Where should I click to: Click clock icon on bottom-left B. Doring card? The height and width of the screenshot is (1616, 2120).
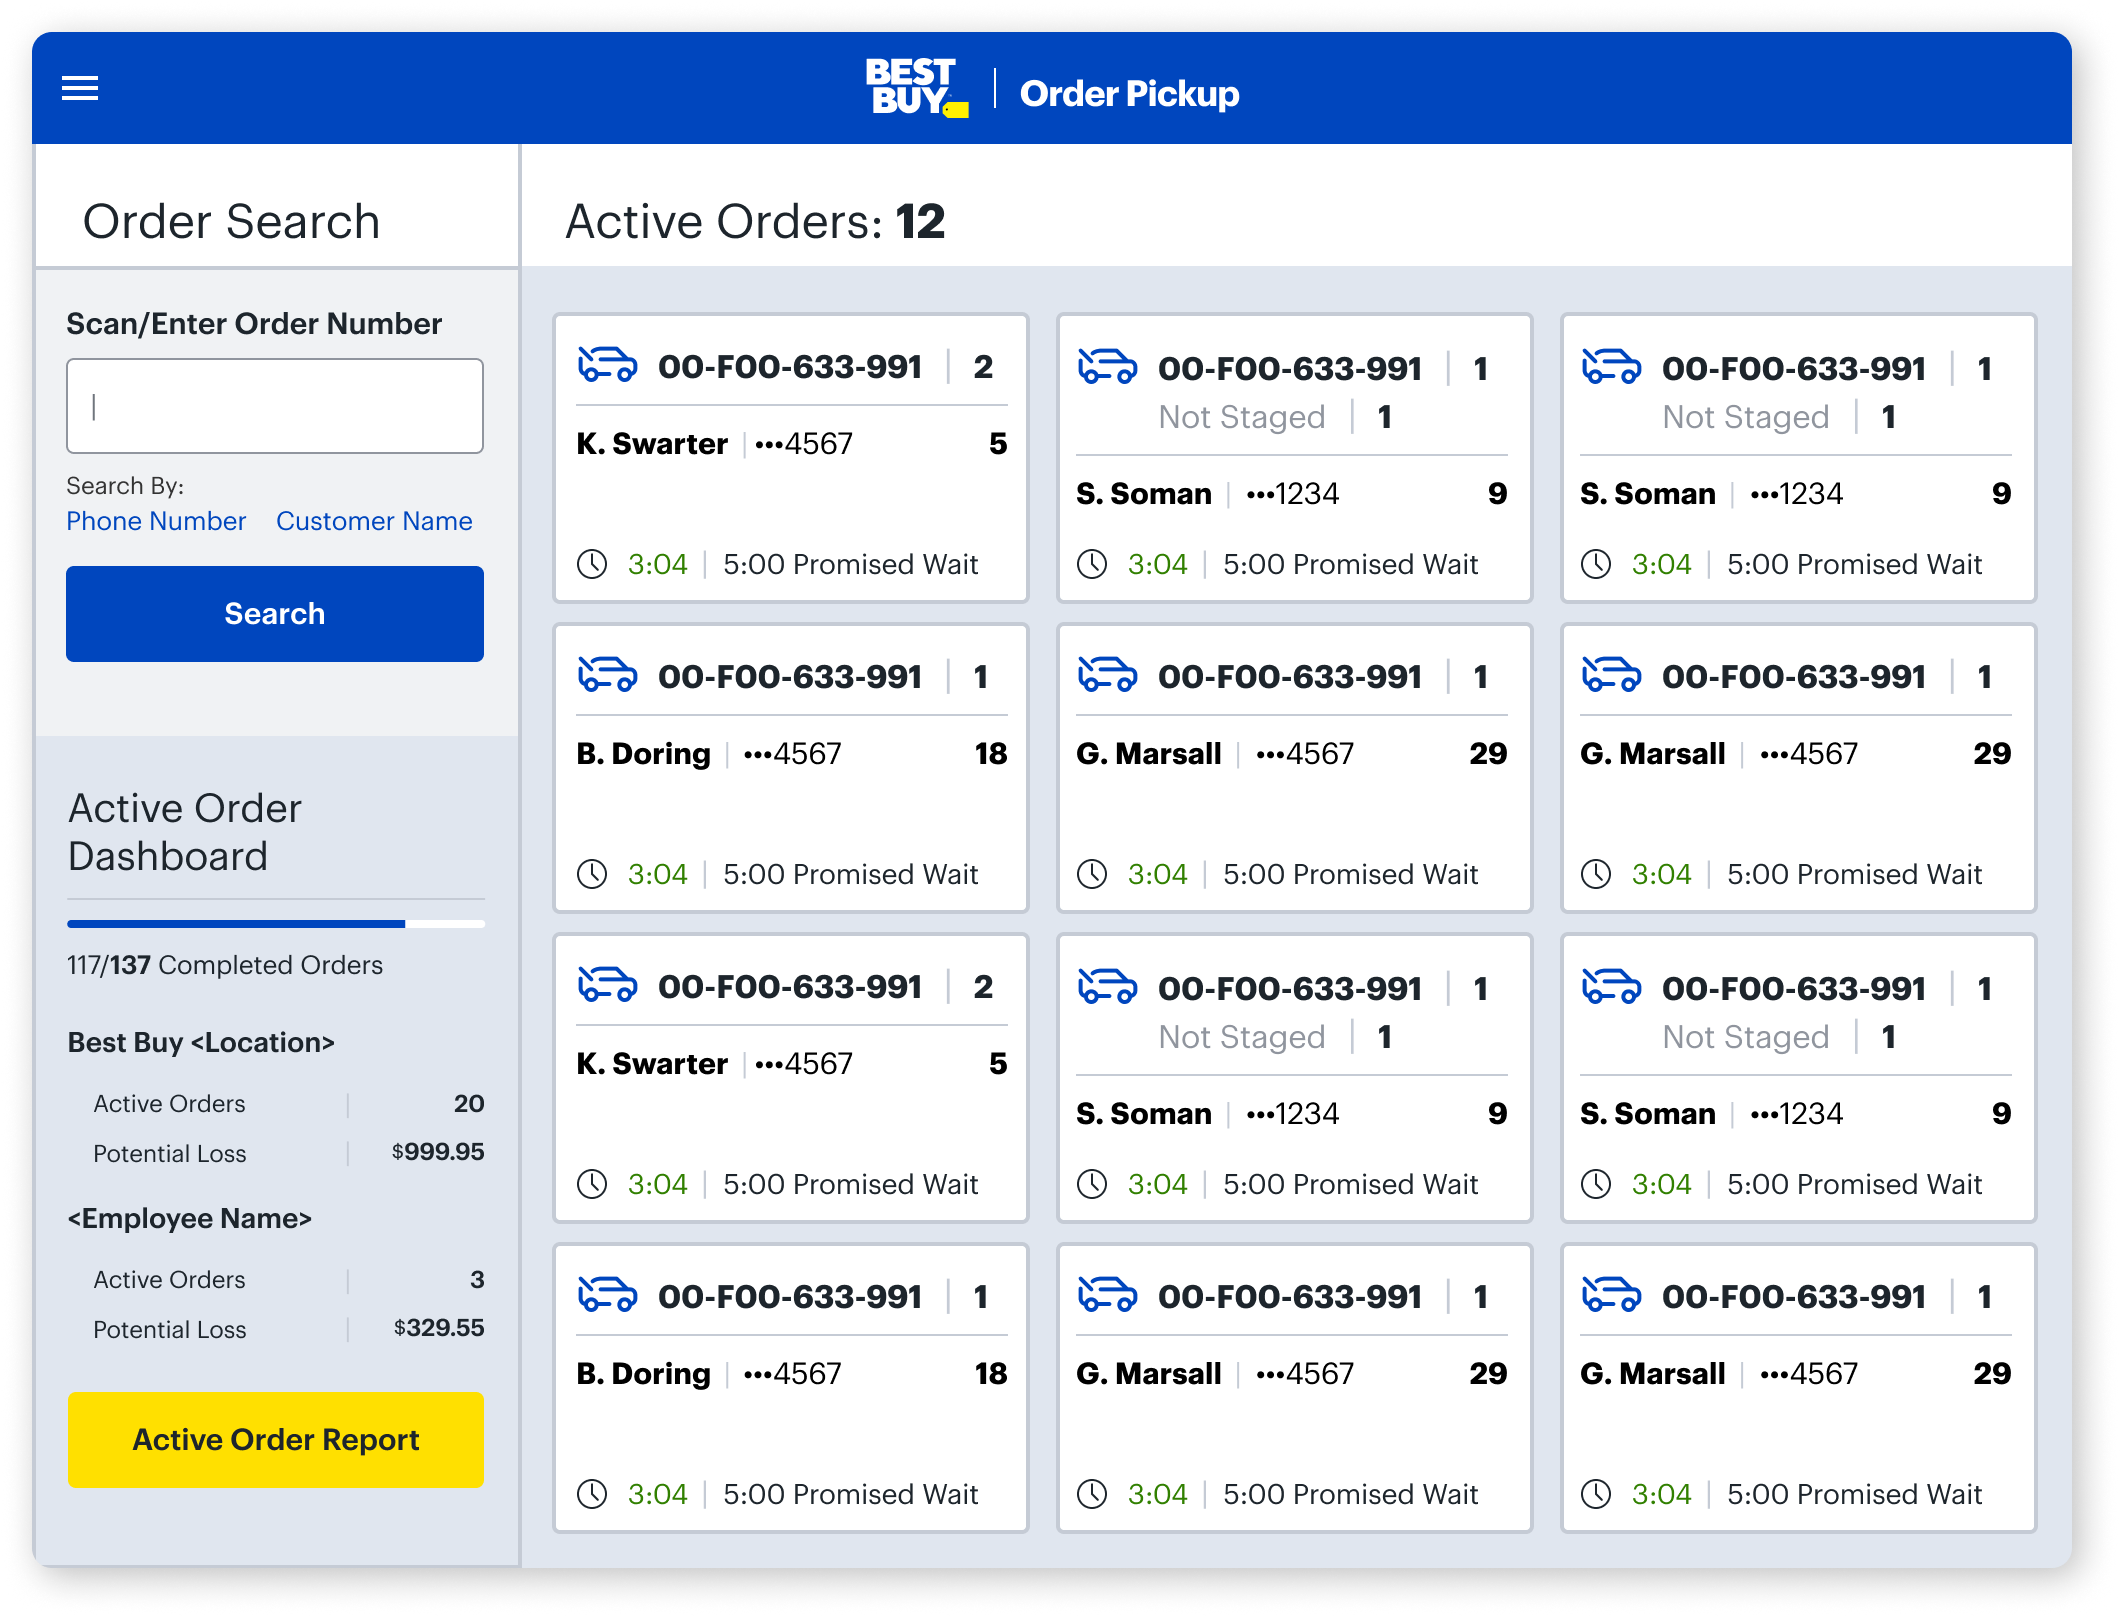tap(592, 1494)
